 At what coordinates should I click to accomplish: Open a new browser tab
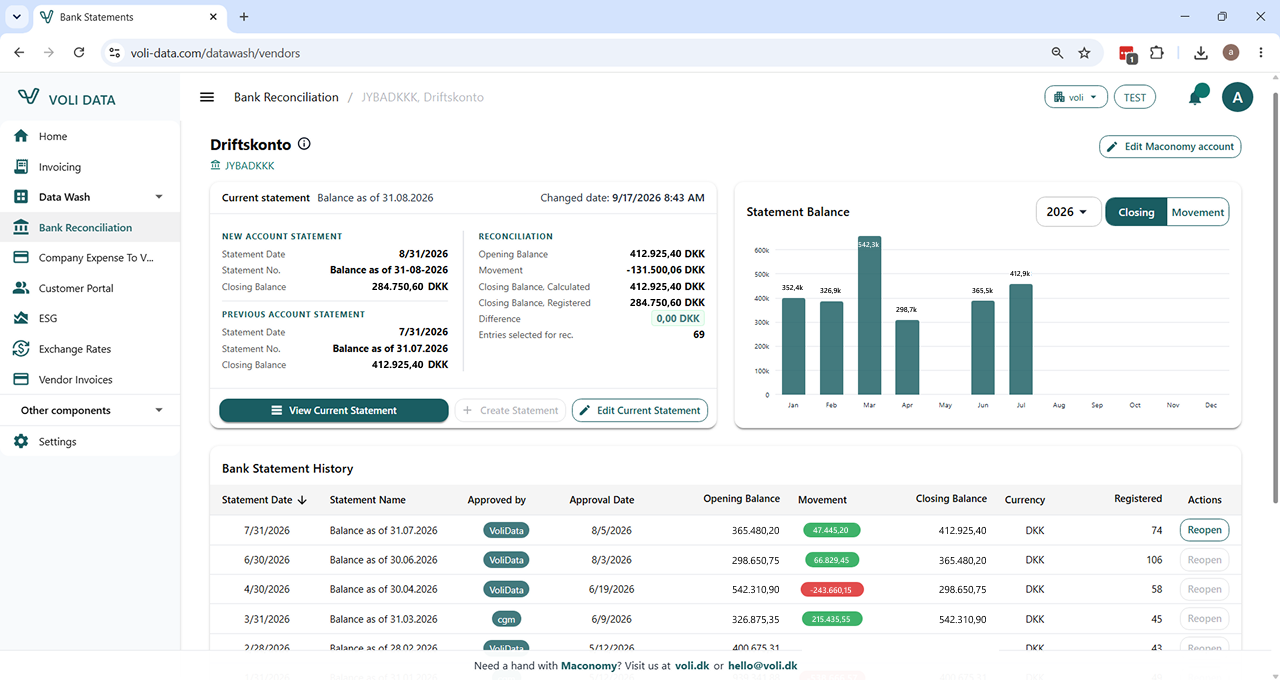244,17
